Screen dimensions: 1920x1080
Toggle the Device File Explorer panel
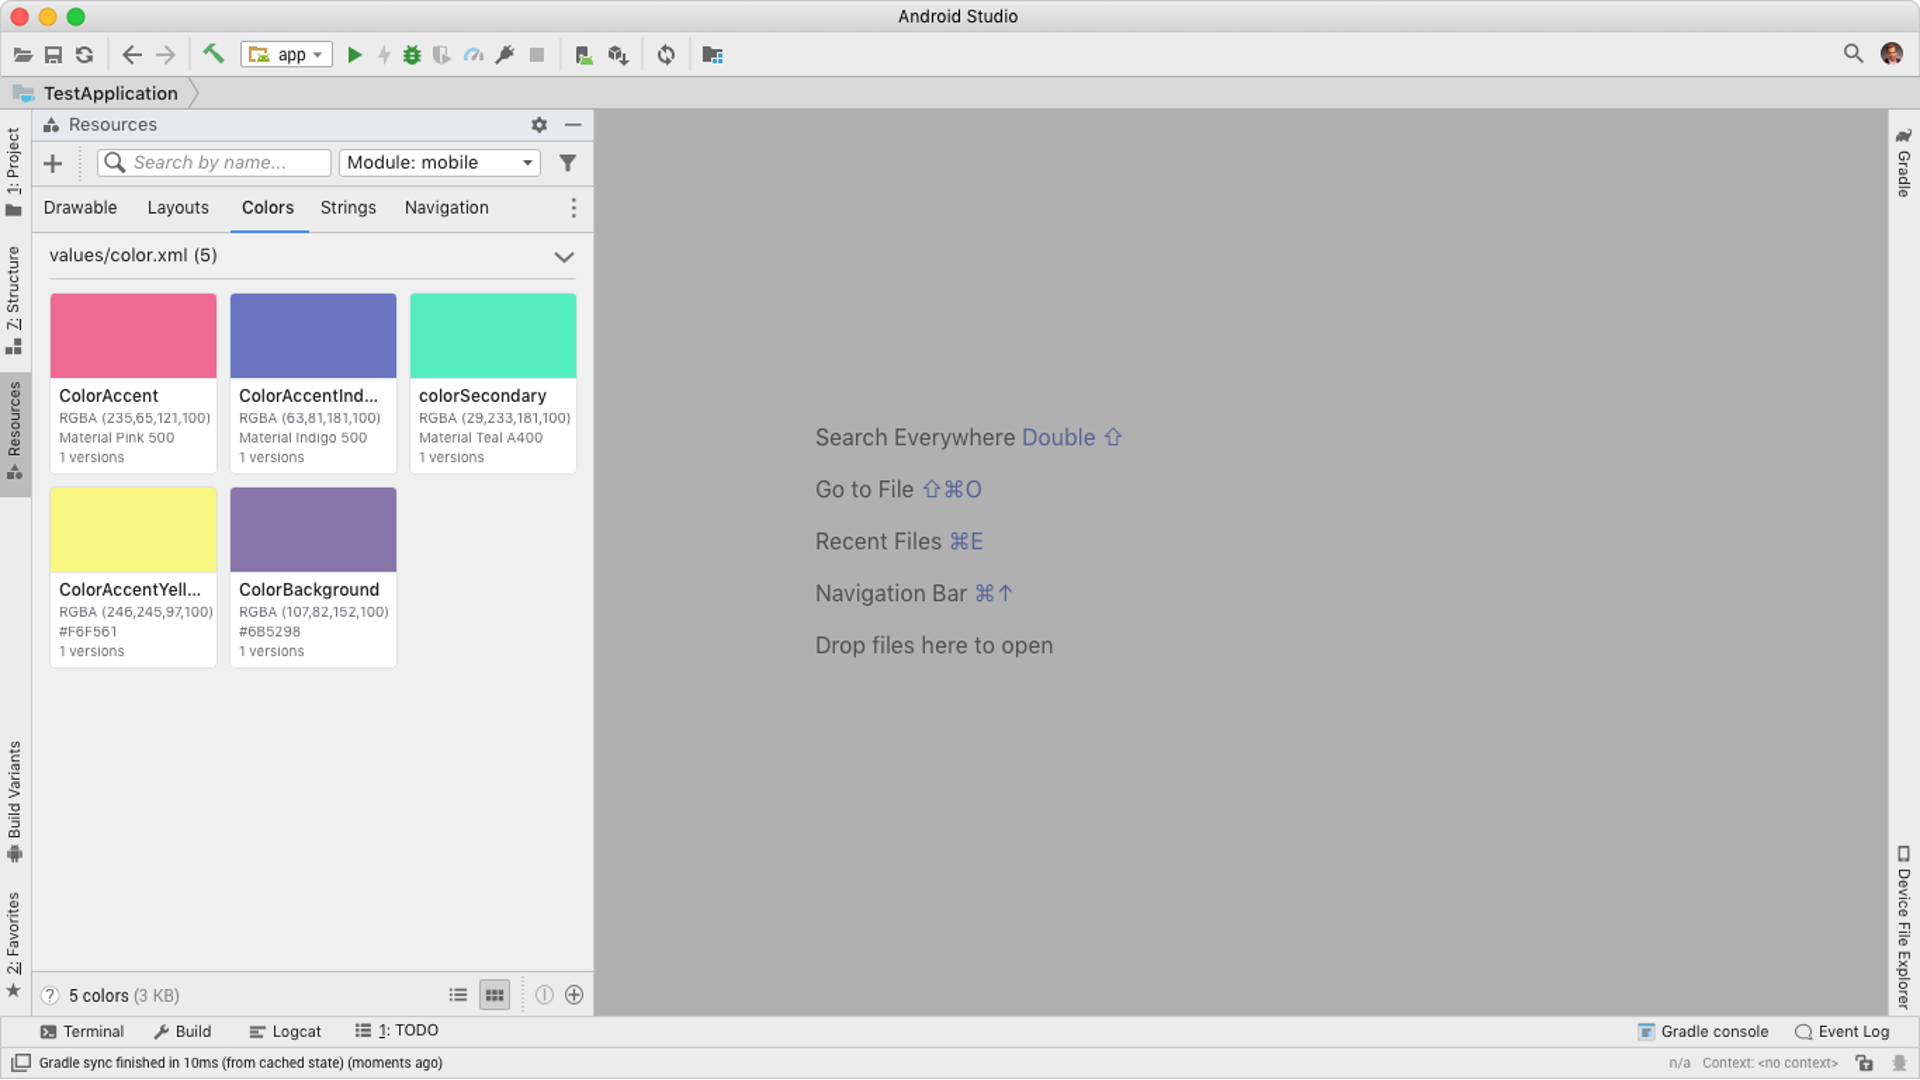point(1904,928)
